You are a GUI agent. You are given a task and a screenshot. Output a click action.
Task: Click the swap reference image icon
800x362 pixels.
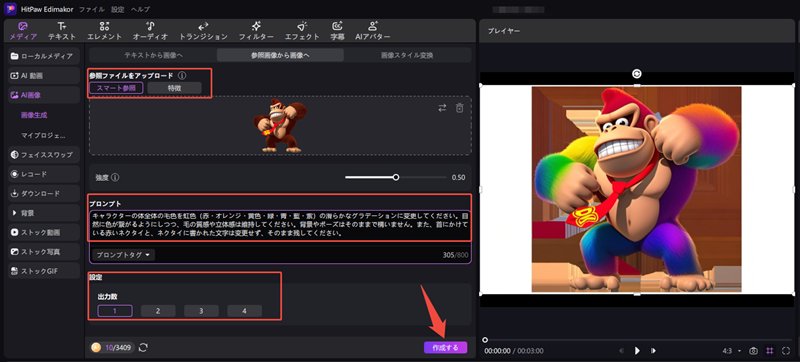click(442, 108)
